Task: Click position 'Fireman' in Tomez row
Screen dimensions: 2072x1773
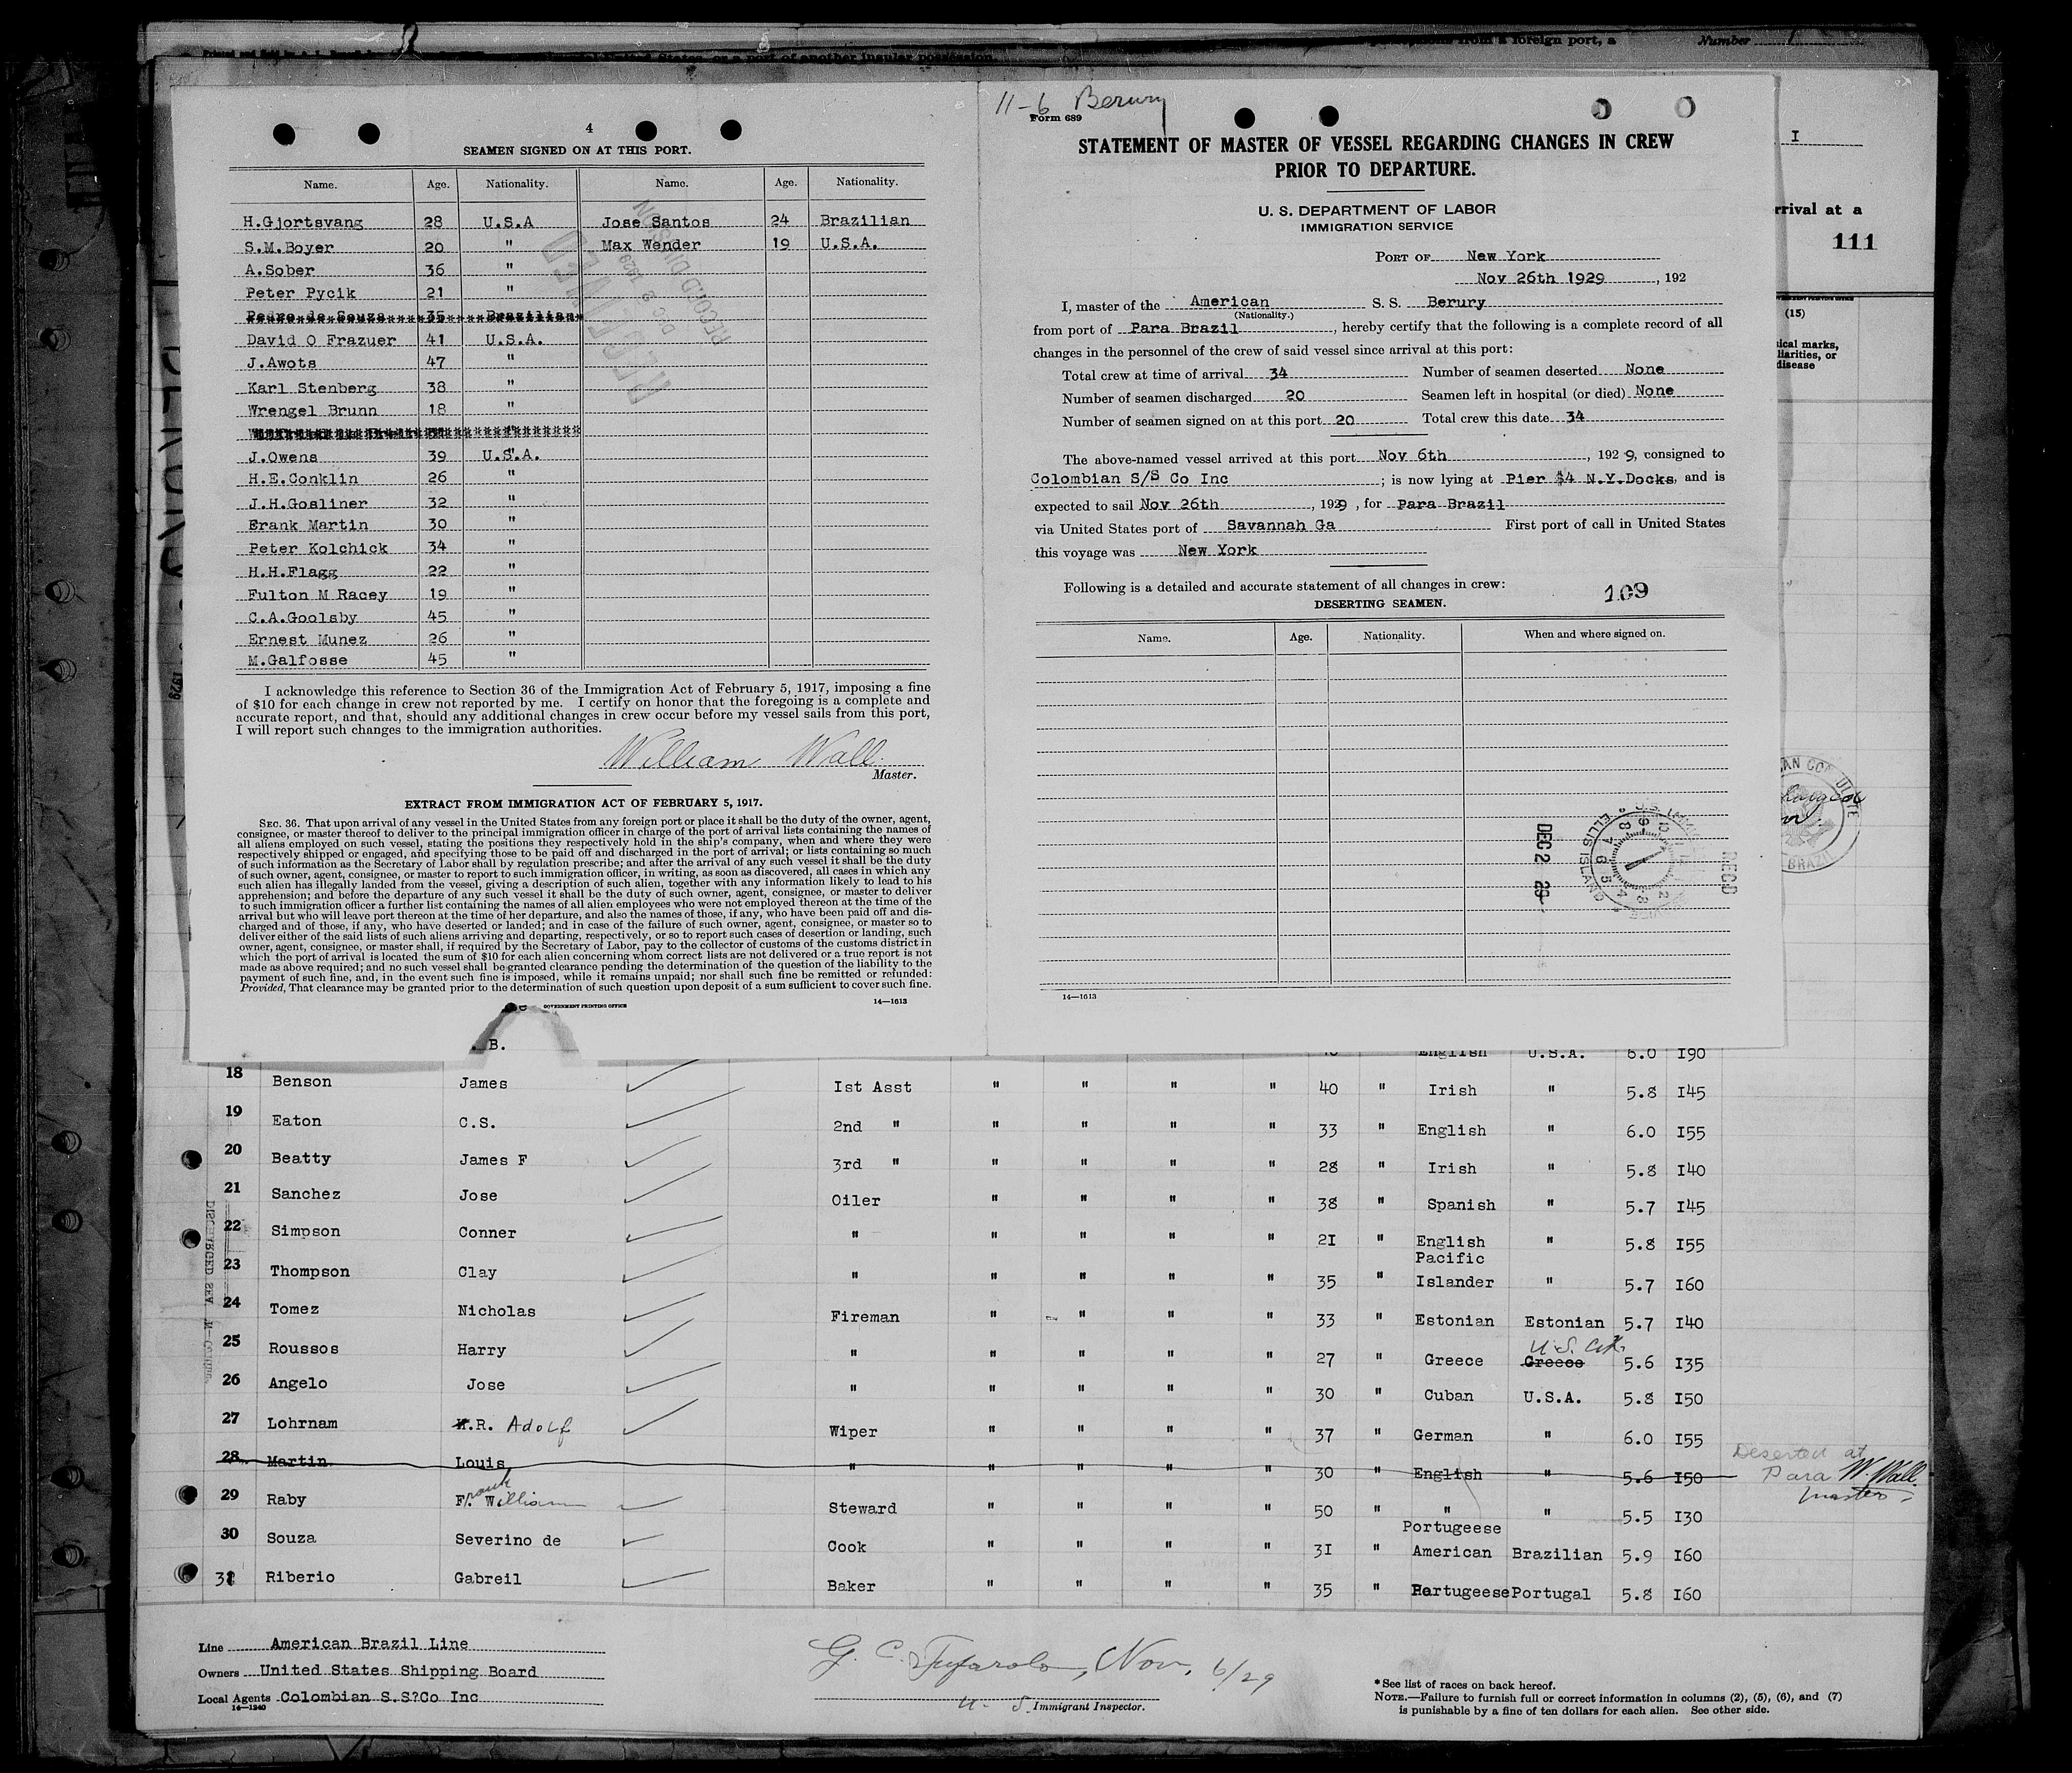Action: 866,1317
